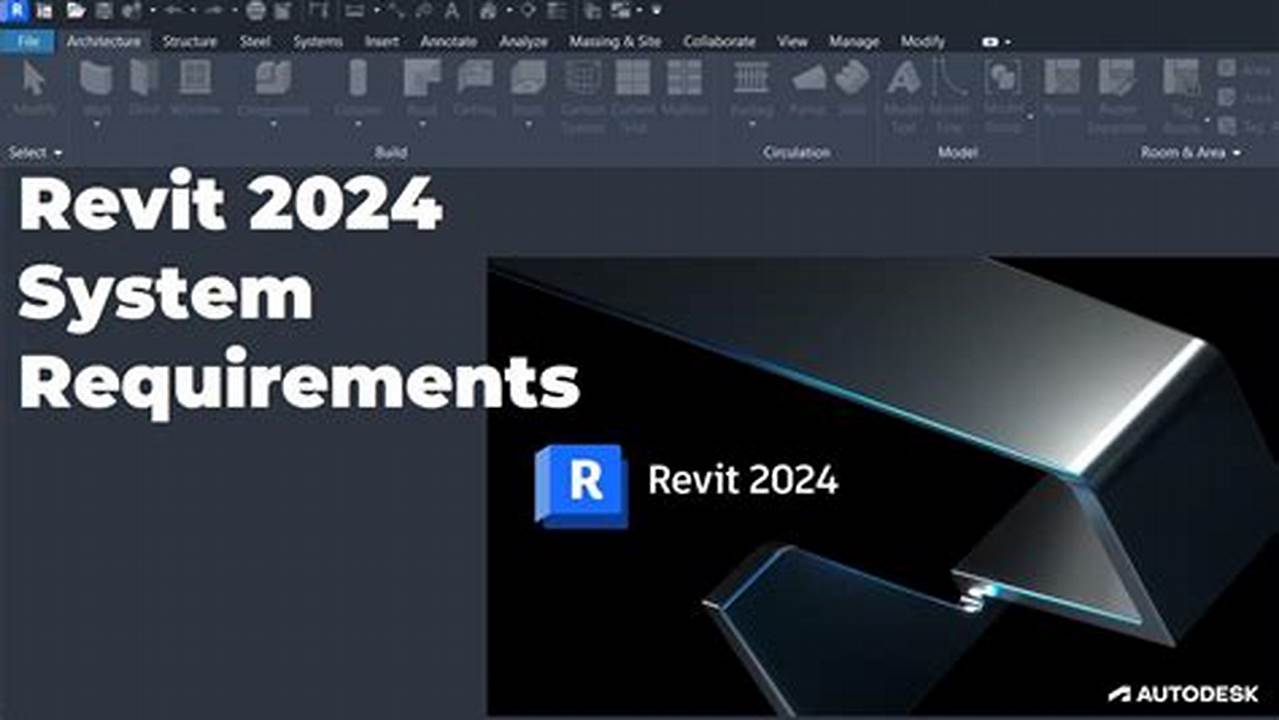Open the Component dropdown
This screenshot has width=1279, height=720.
pyautogui.click(x=272, y=123)
